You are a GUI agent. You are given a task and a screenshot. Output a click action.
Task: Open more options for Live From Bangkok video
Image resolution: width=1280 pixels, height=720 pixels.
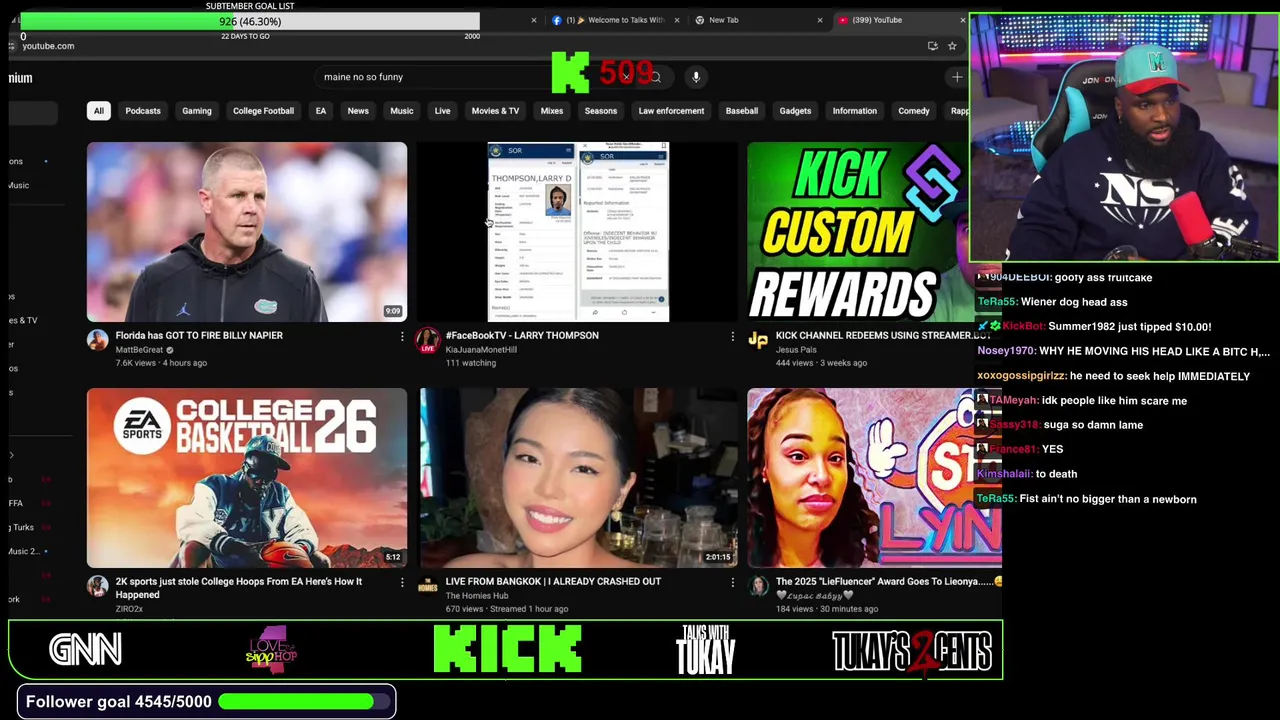click(x=732, y=582)
